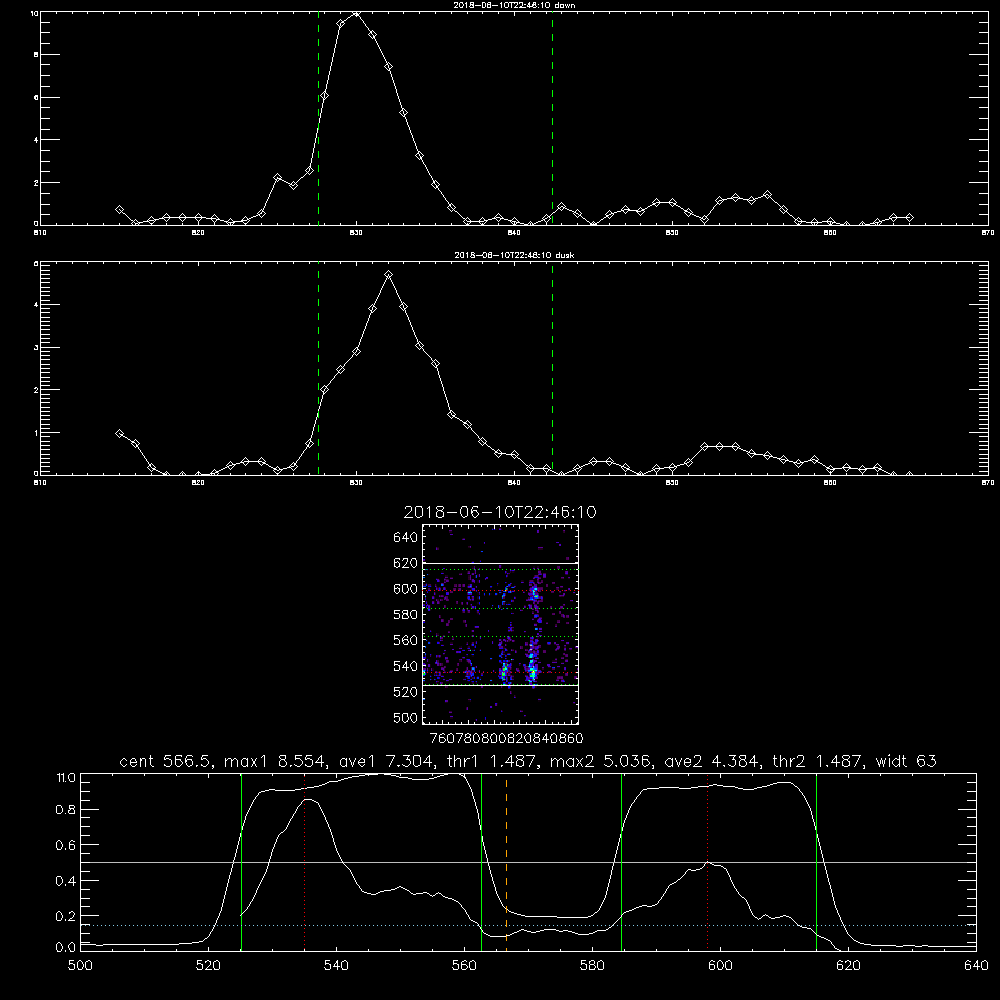Click the 2018-06-10T22:46:10 title above the image
This screenshot has width=1000, height=1000.
click(500, 512)
